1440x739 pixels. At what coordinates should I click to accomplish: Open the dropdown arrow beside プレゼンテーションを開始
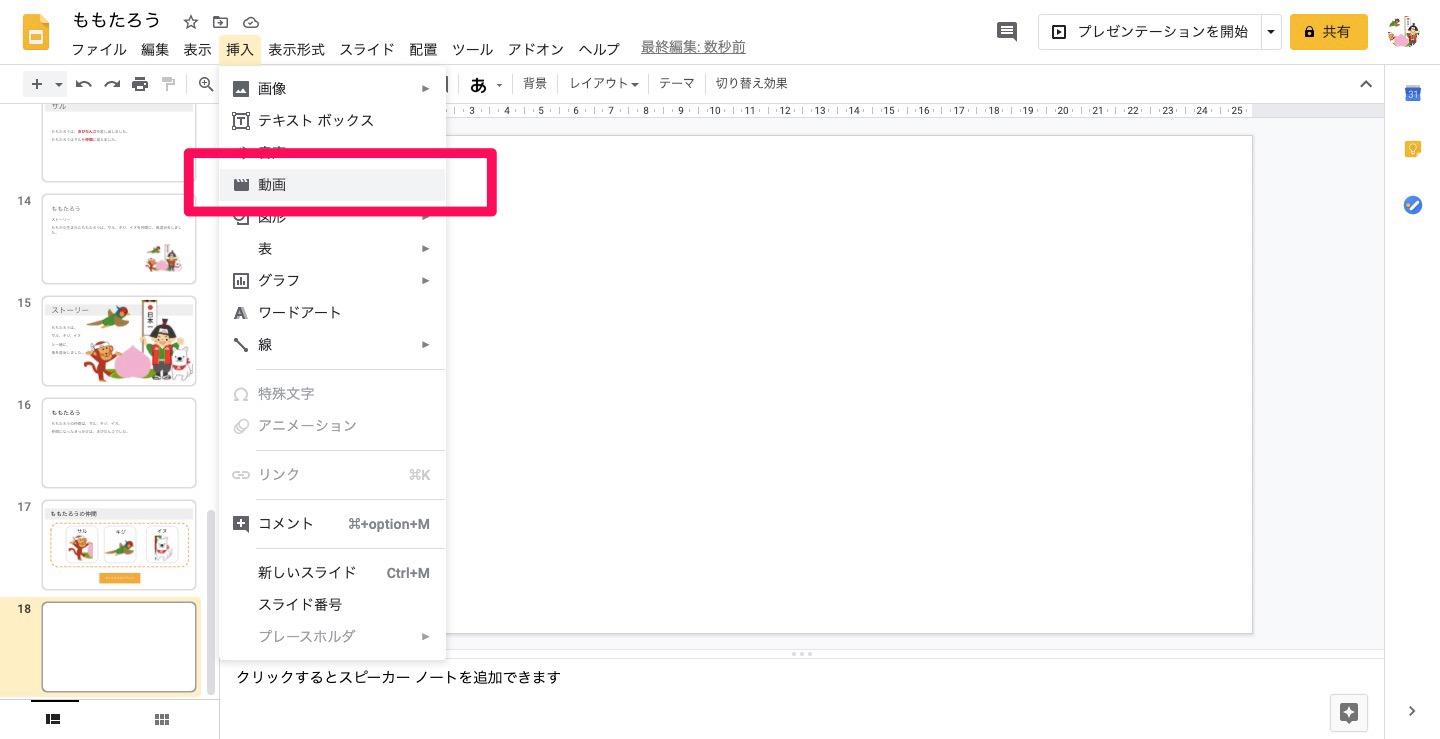[x=1271, y=32]
